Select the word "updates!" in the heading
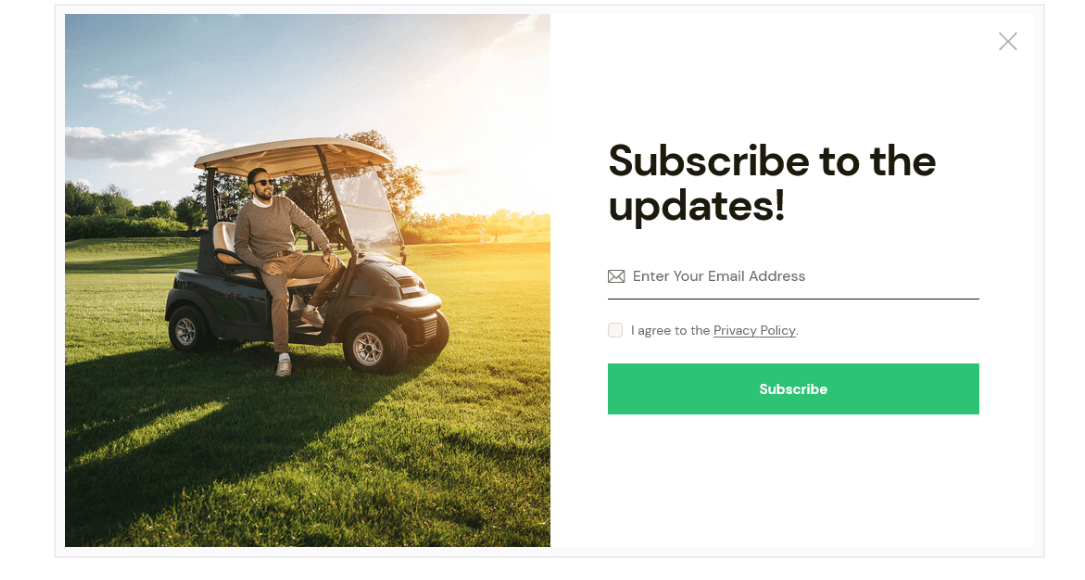The height and width of the screenshot is (580, 1085). [x=697, y=206]
